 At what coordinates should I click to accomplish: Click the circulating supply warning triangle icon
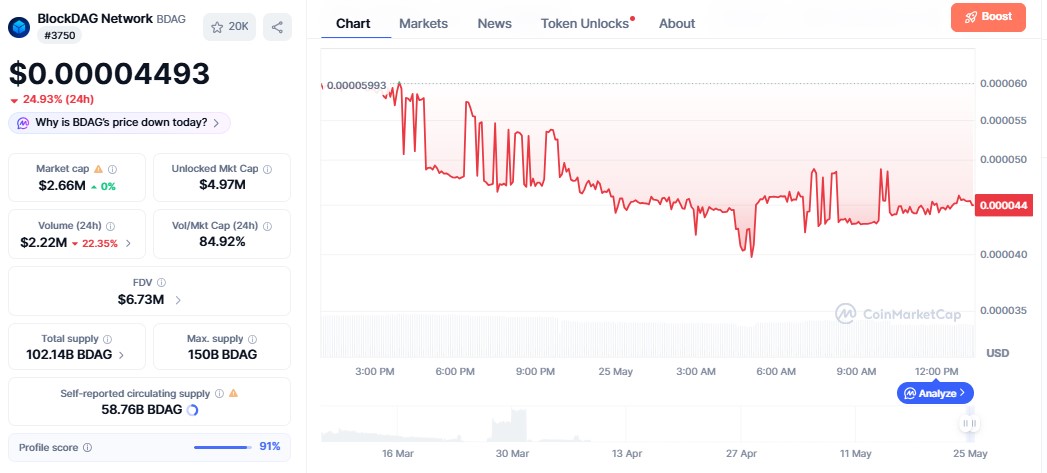pos(234,393)
